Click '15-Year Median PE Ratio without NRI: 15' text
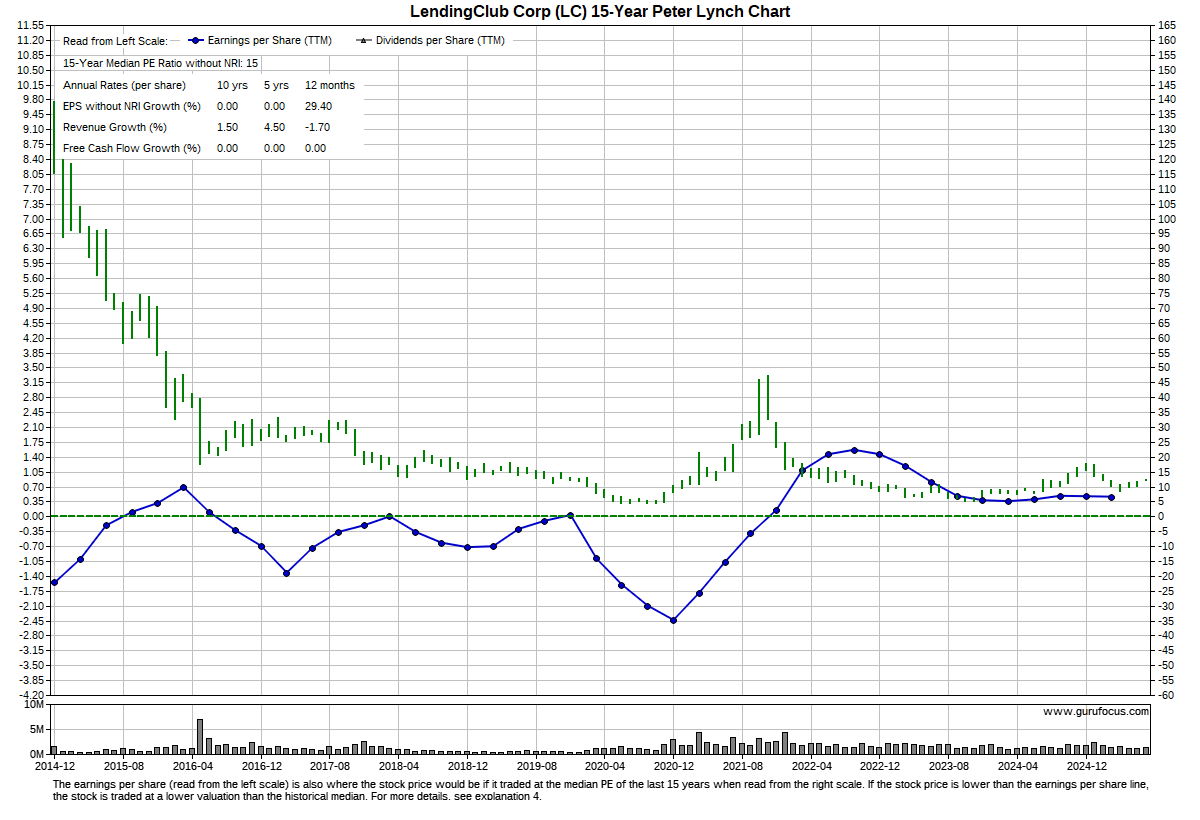1200x820 pixels. tap(160, 63)
